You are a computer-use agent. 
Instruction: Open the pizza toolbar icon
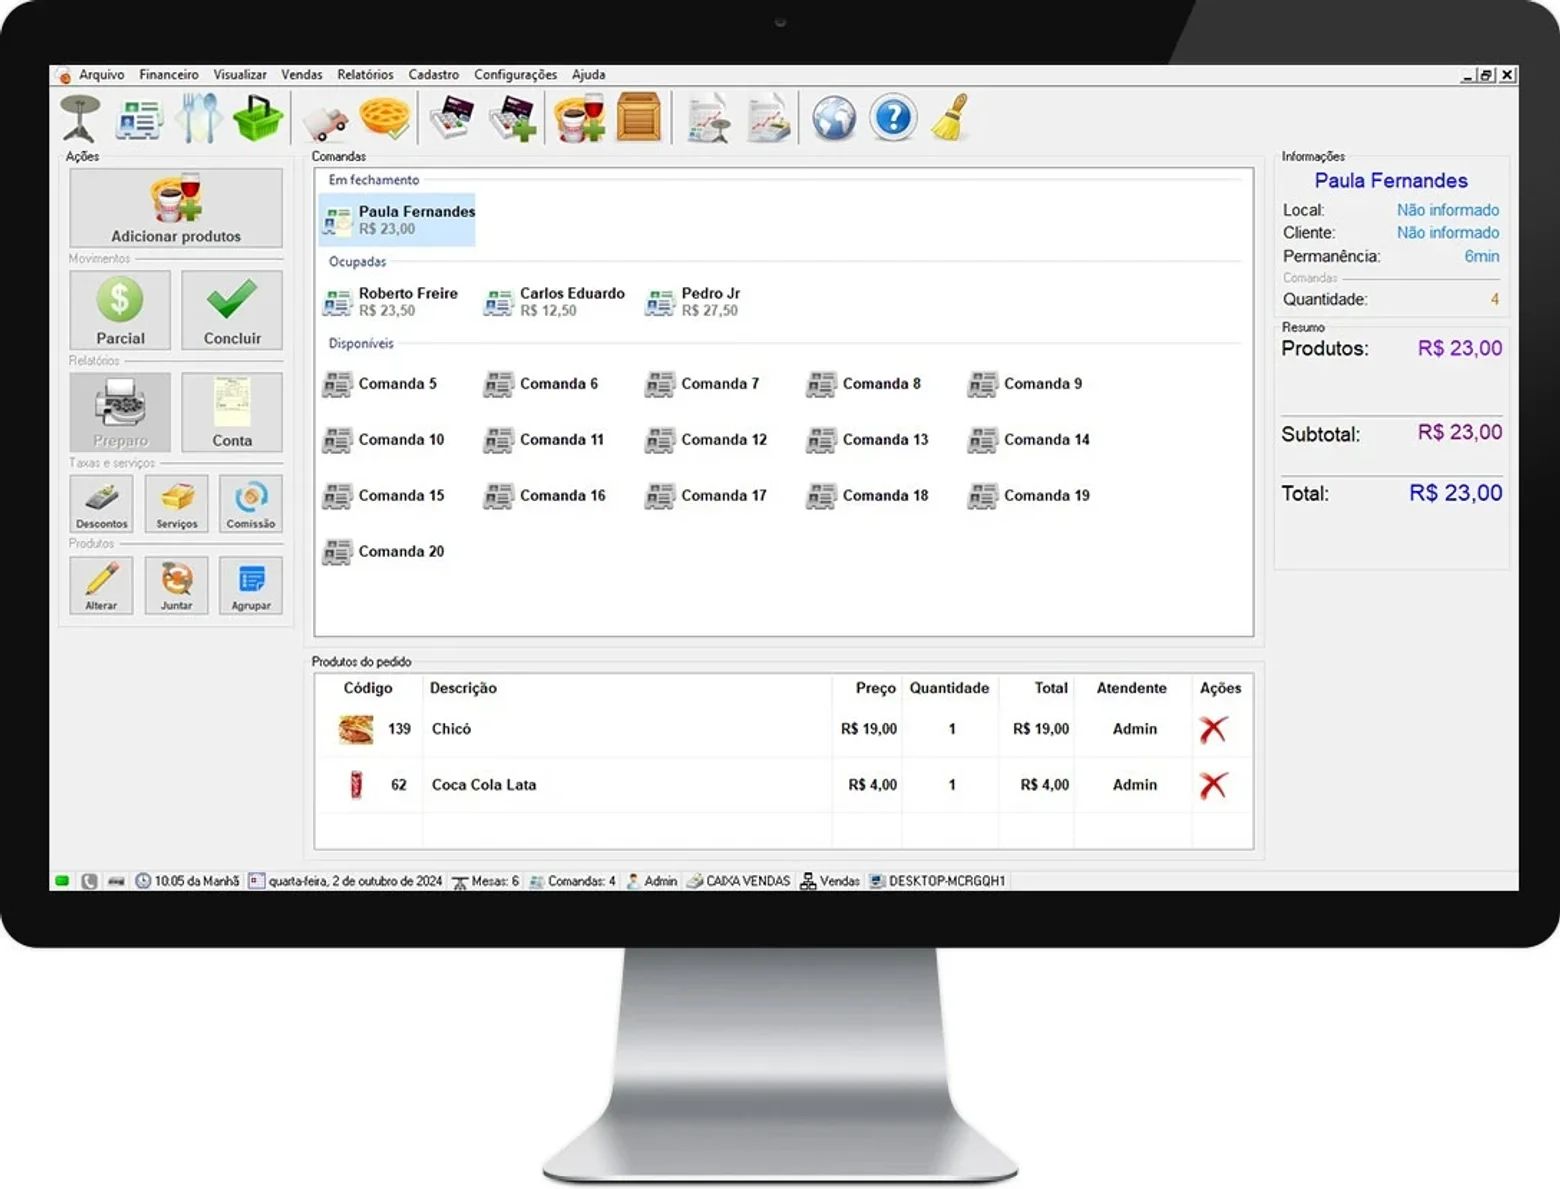(385, 118)
